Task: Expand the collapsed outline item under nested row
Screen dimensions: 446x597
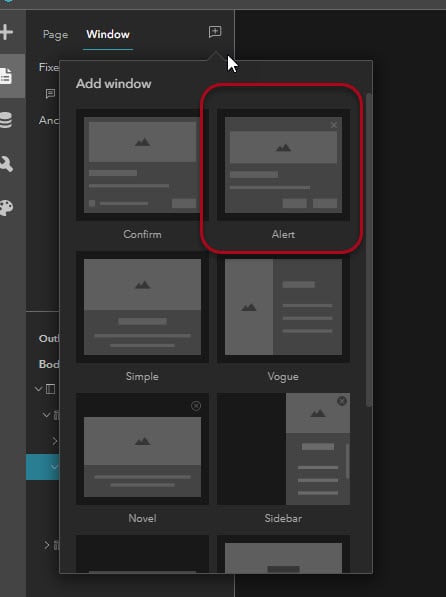Action: [54, 441]
